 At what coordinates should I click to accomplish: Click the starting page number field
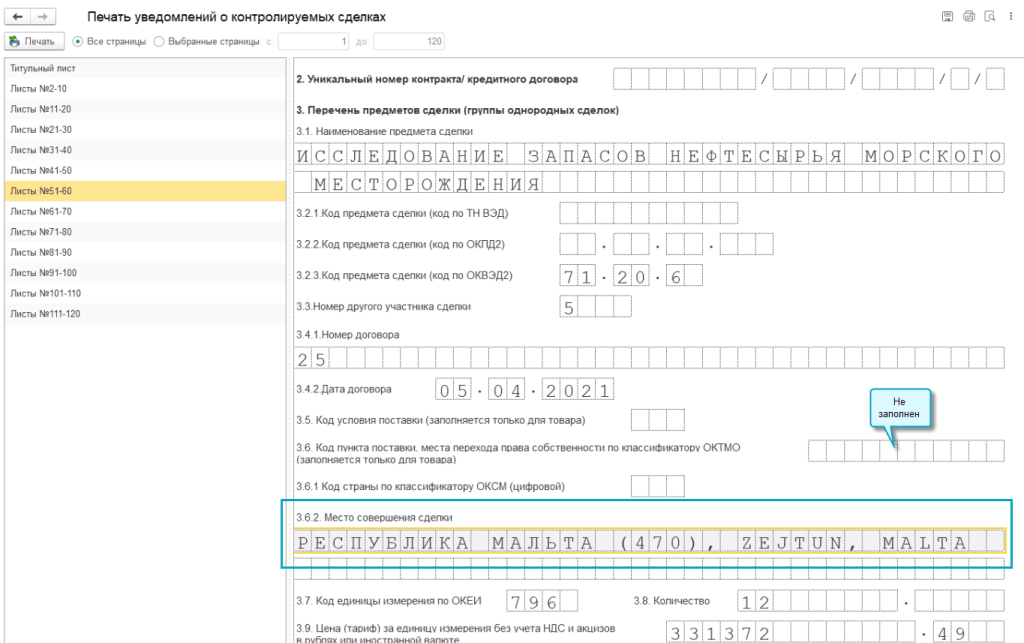coord(313,41)
